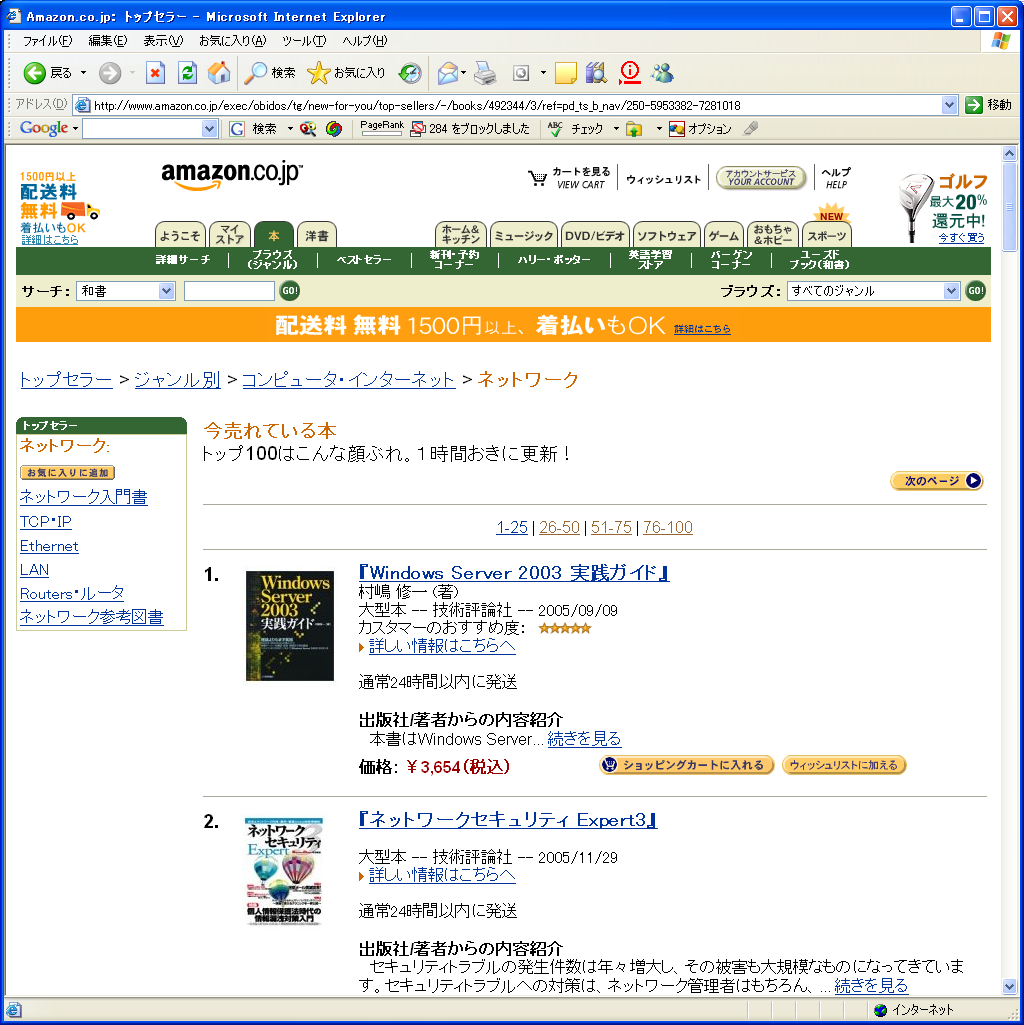
Task: Go to Home page icon
Action: coord(219,73)
